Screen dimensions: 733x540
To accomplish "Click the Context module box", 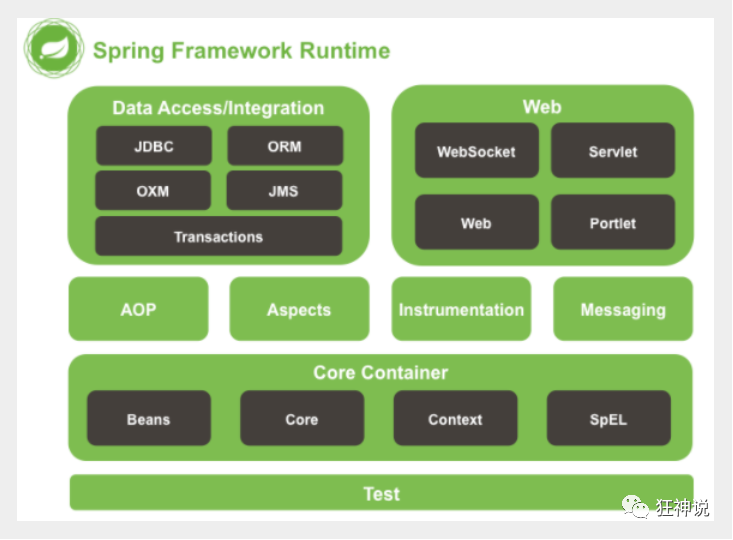I will (x=455, y=418).
